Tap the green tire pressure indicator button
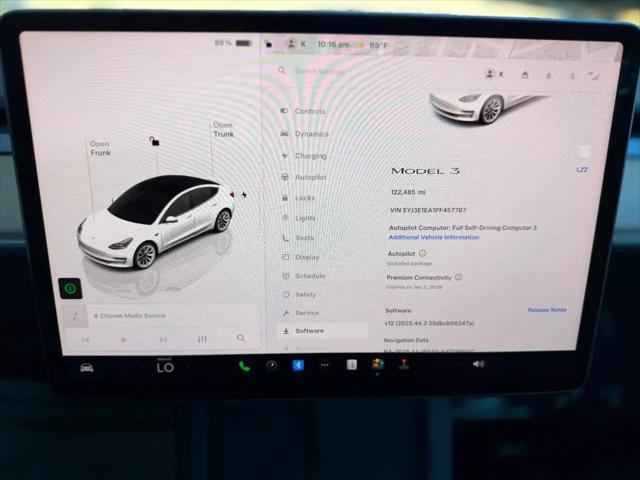Screen dimensions: 640x480 pos(70,289)
